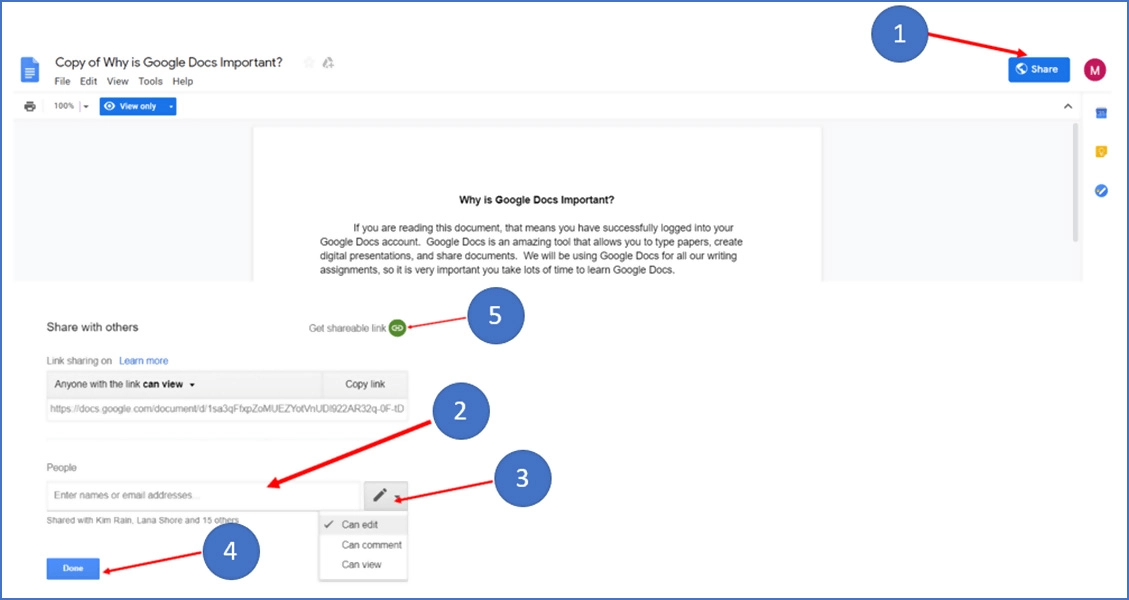Image resolution: width=1129 pixels, height=600 pixels.
Task: Click the Get shareable link text
Action: (x=347, y=328)
